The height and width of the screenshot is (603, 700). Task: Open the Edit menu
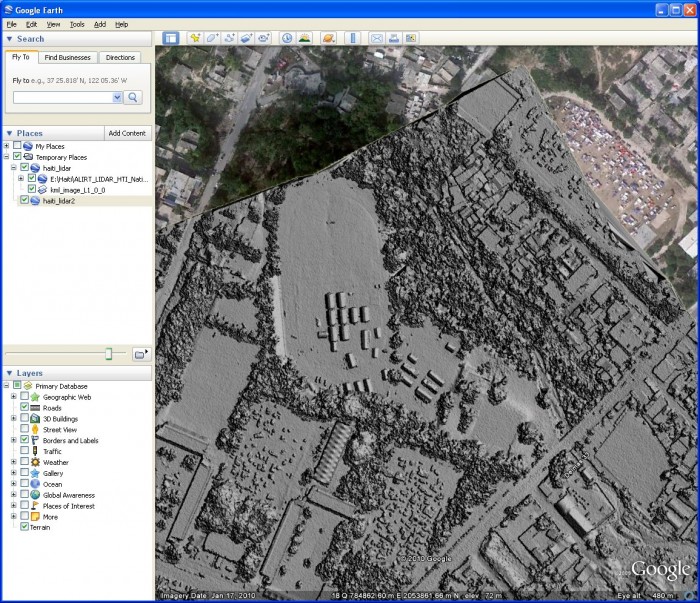click(31, 25)
